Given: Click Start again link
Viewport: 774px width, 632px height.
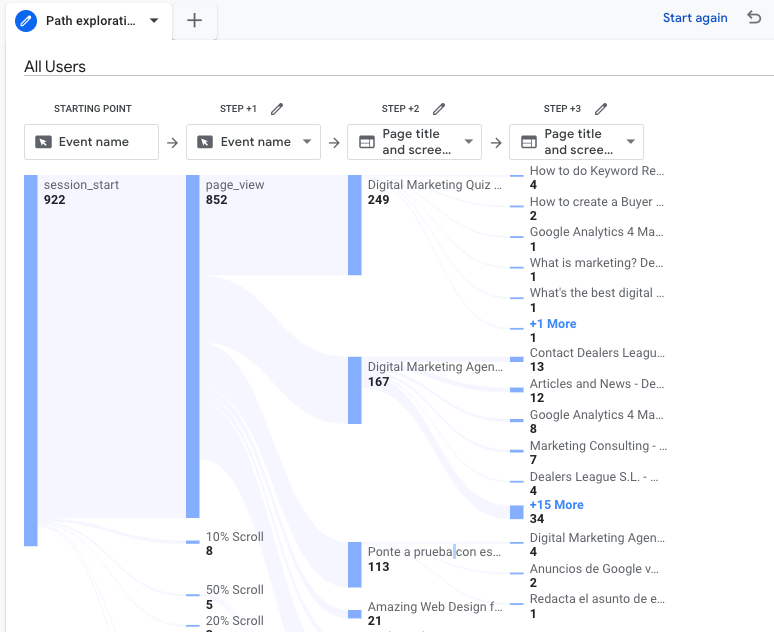Looking at the screenshot, I should 695,18.
